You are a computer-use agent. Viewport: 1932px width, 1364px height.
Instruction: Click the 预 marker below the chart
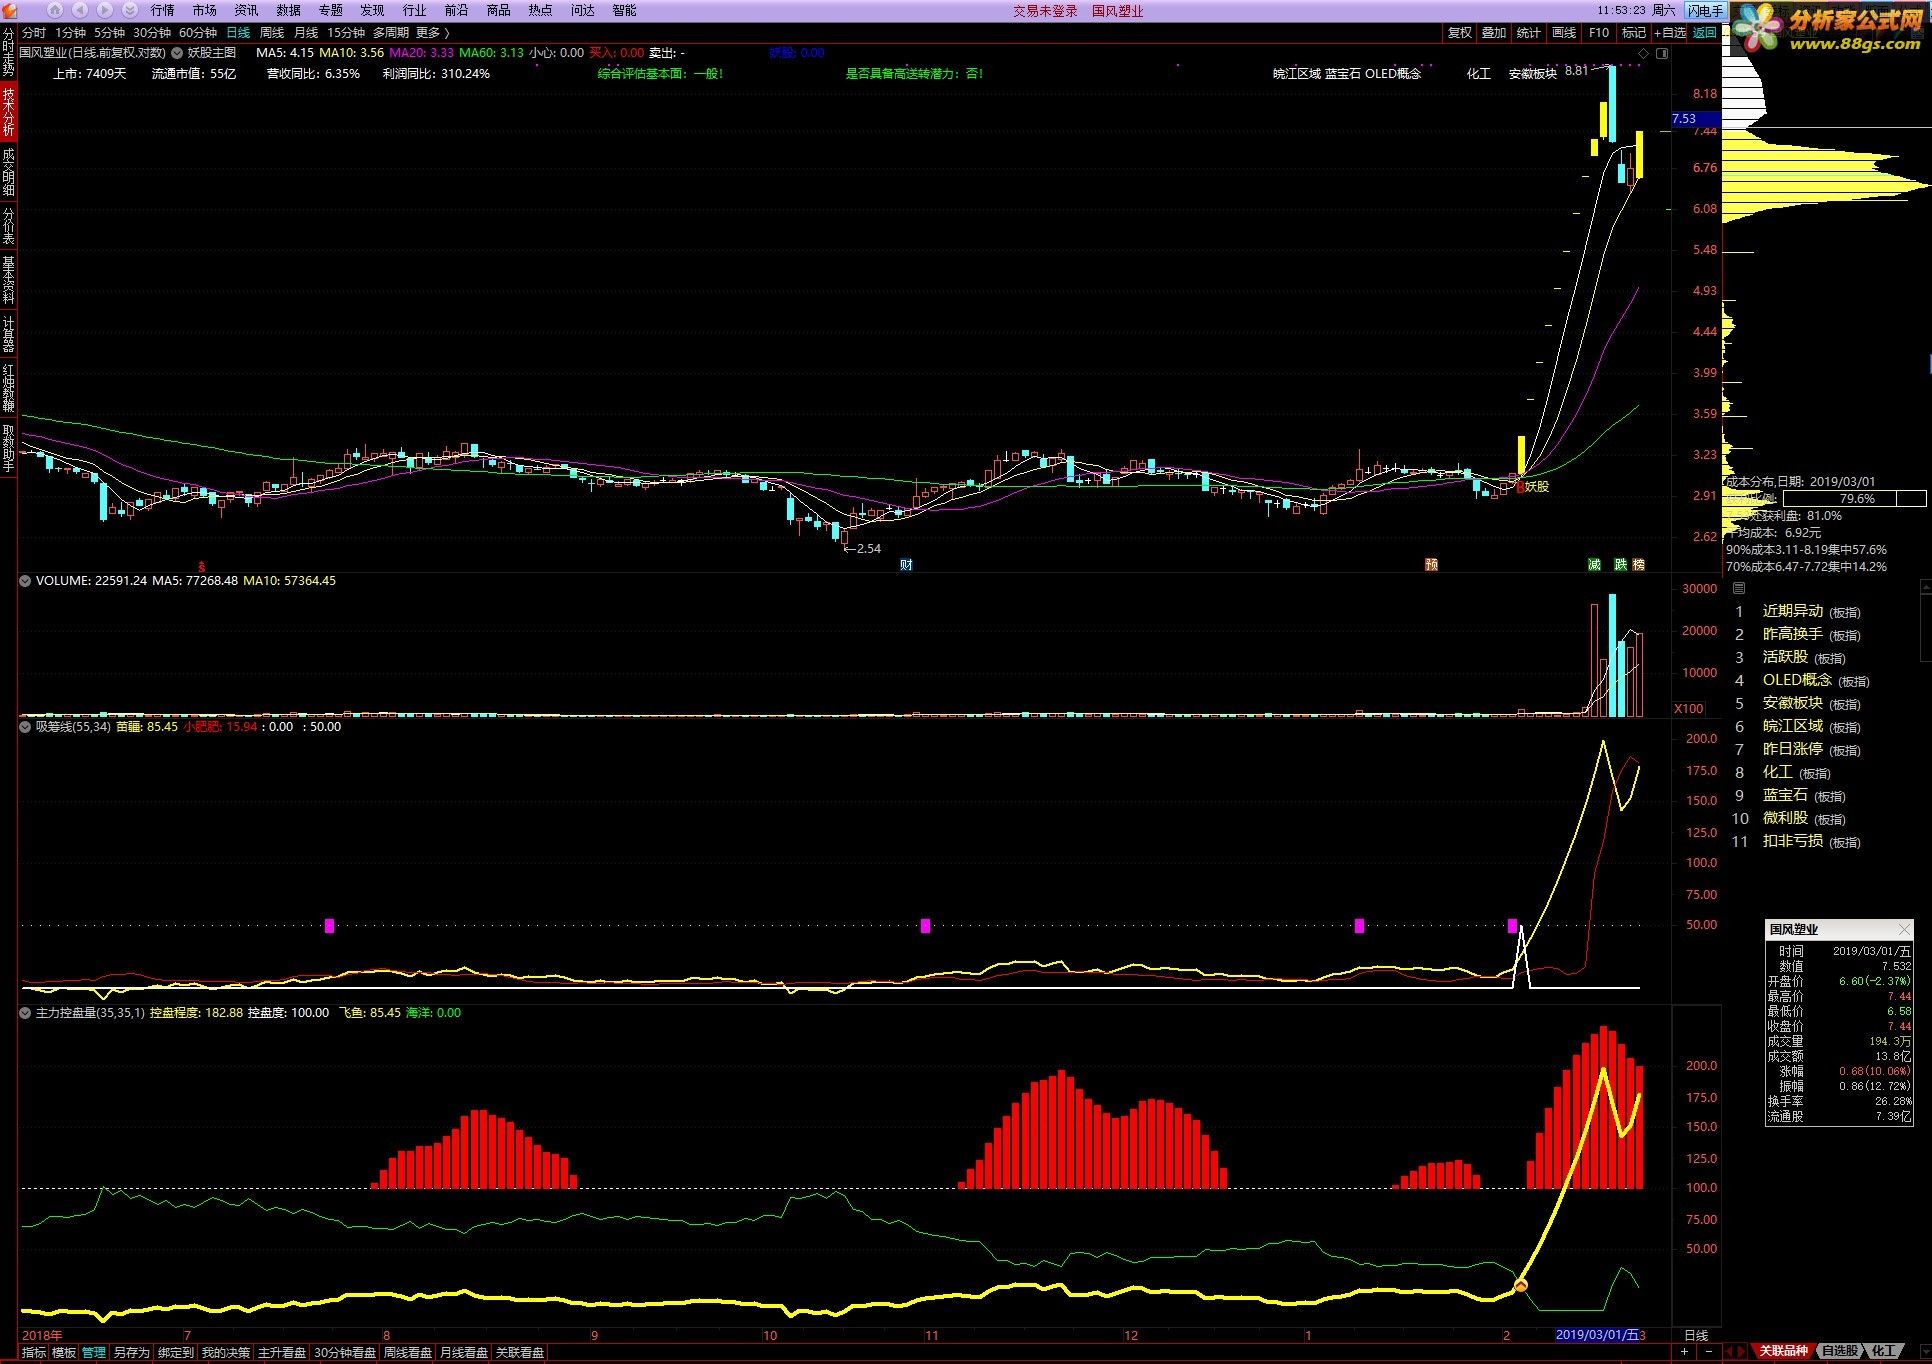click(x=1431, y=565)
